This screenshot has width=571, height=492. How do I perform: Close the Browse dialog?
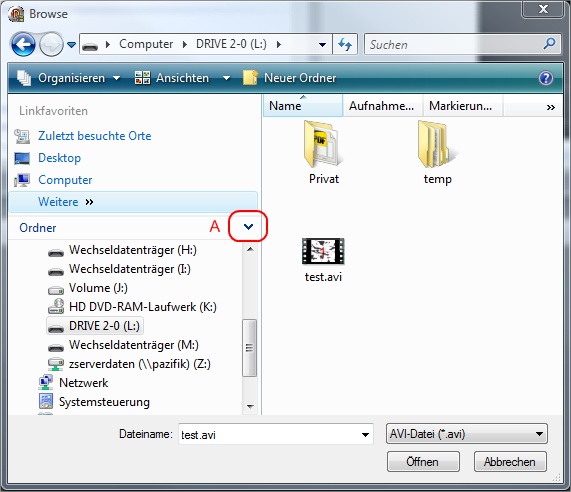pos(543,9)
